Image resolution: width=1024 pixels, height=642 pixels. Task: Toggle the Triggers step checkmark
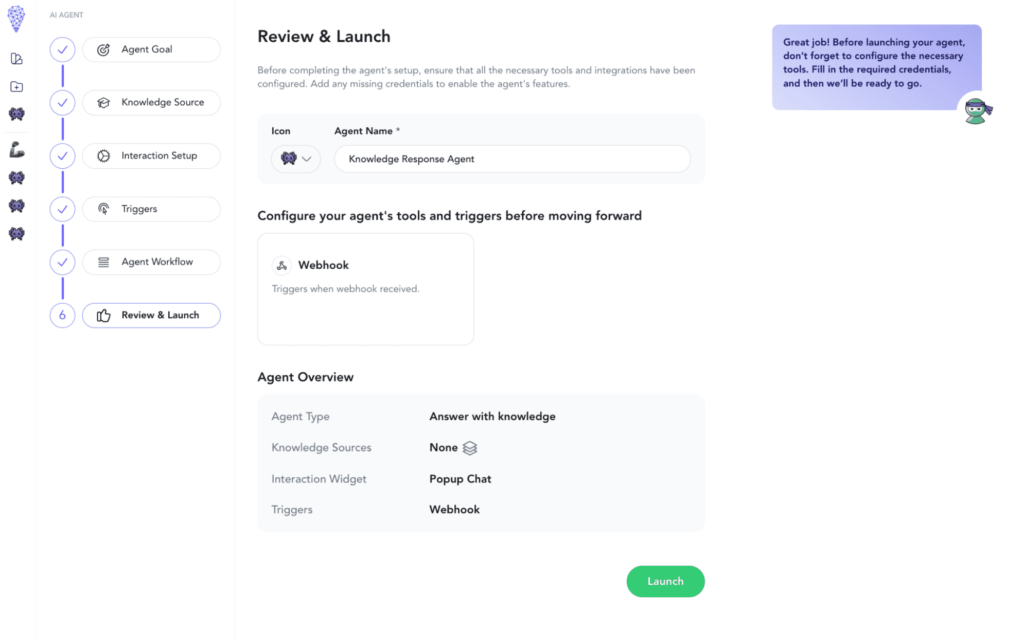pos(62,208)
